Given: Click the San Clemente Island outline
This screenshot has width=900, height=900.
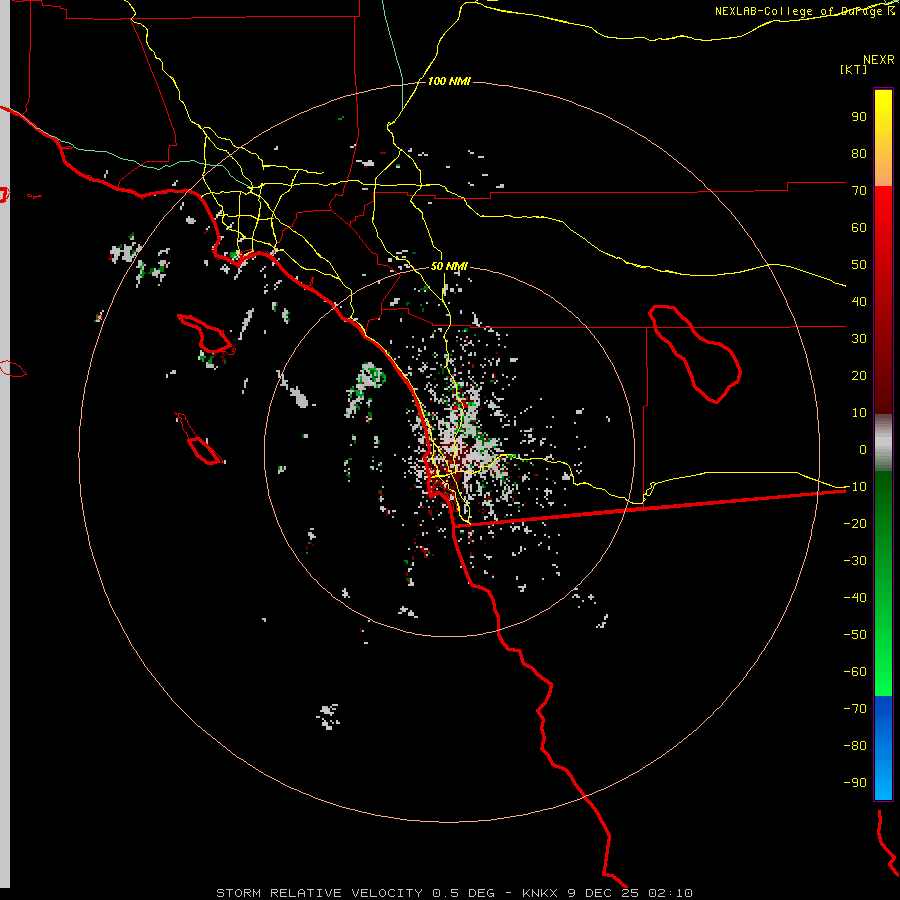Looking at the screenshot, I should [199, 439].
